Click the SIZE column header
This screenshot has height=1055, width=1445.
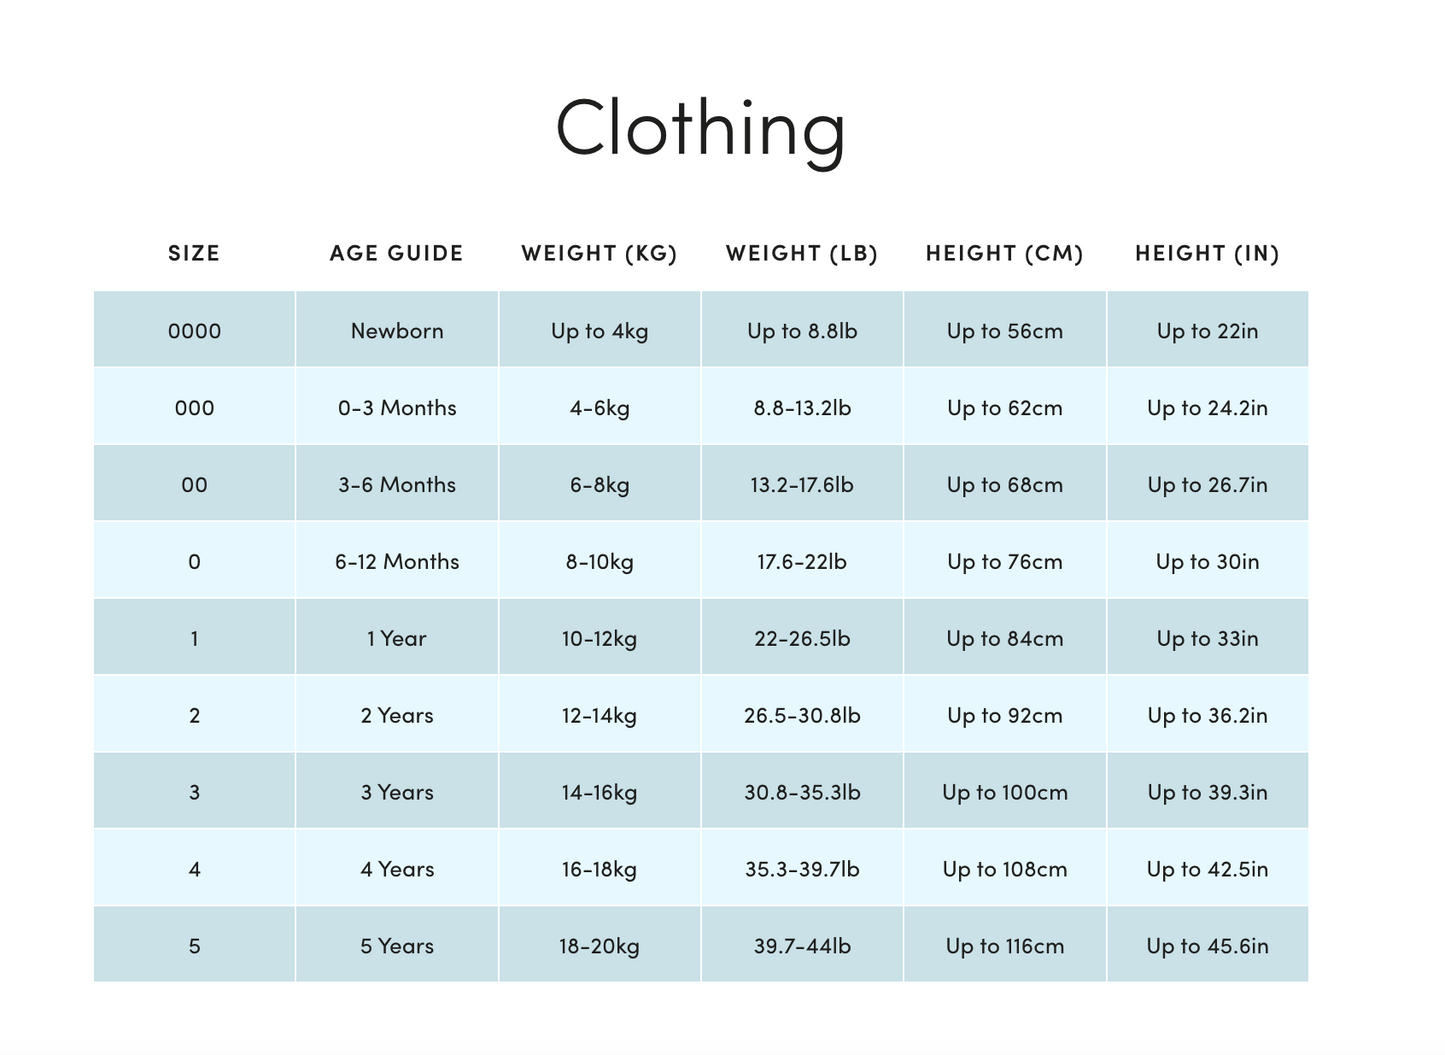pyautogui.click(x=194, y=253)
